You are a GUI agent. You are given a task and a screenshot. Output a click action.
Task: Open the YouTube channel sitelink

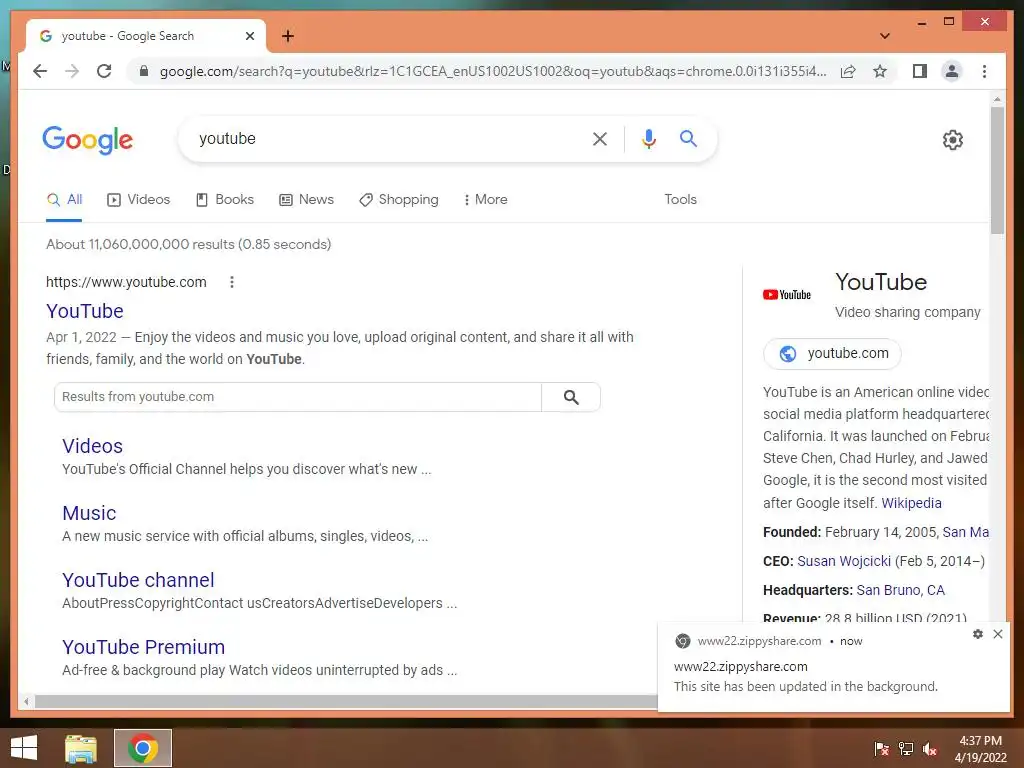(138, 580)
